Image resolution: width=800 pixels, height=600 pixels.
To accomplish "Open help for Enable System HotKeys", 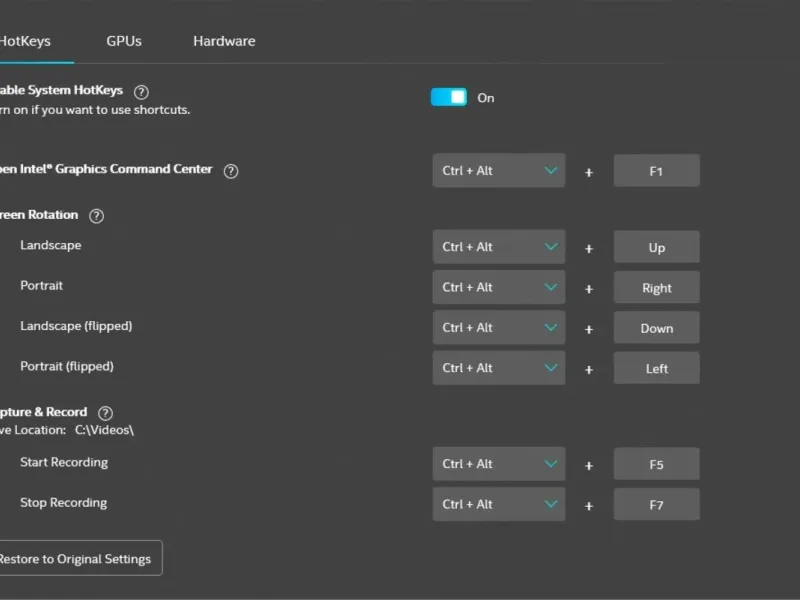I will pos(141,92).
